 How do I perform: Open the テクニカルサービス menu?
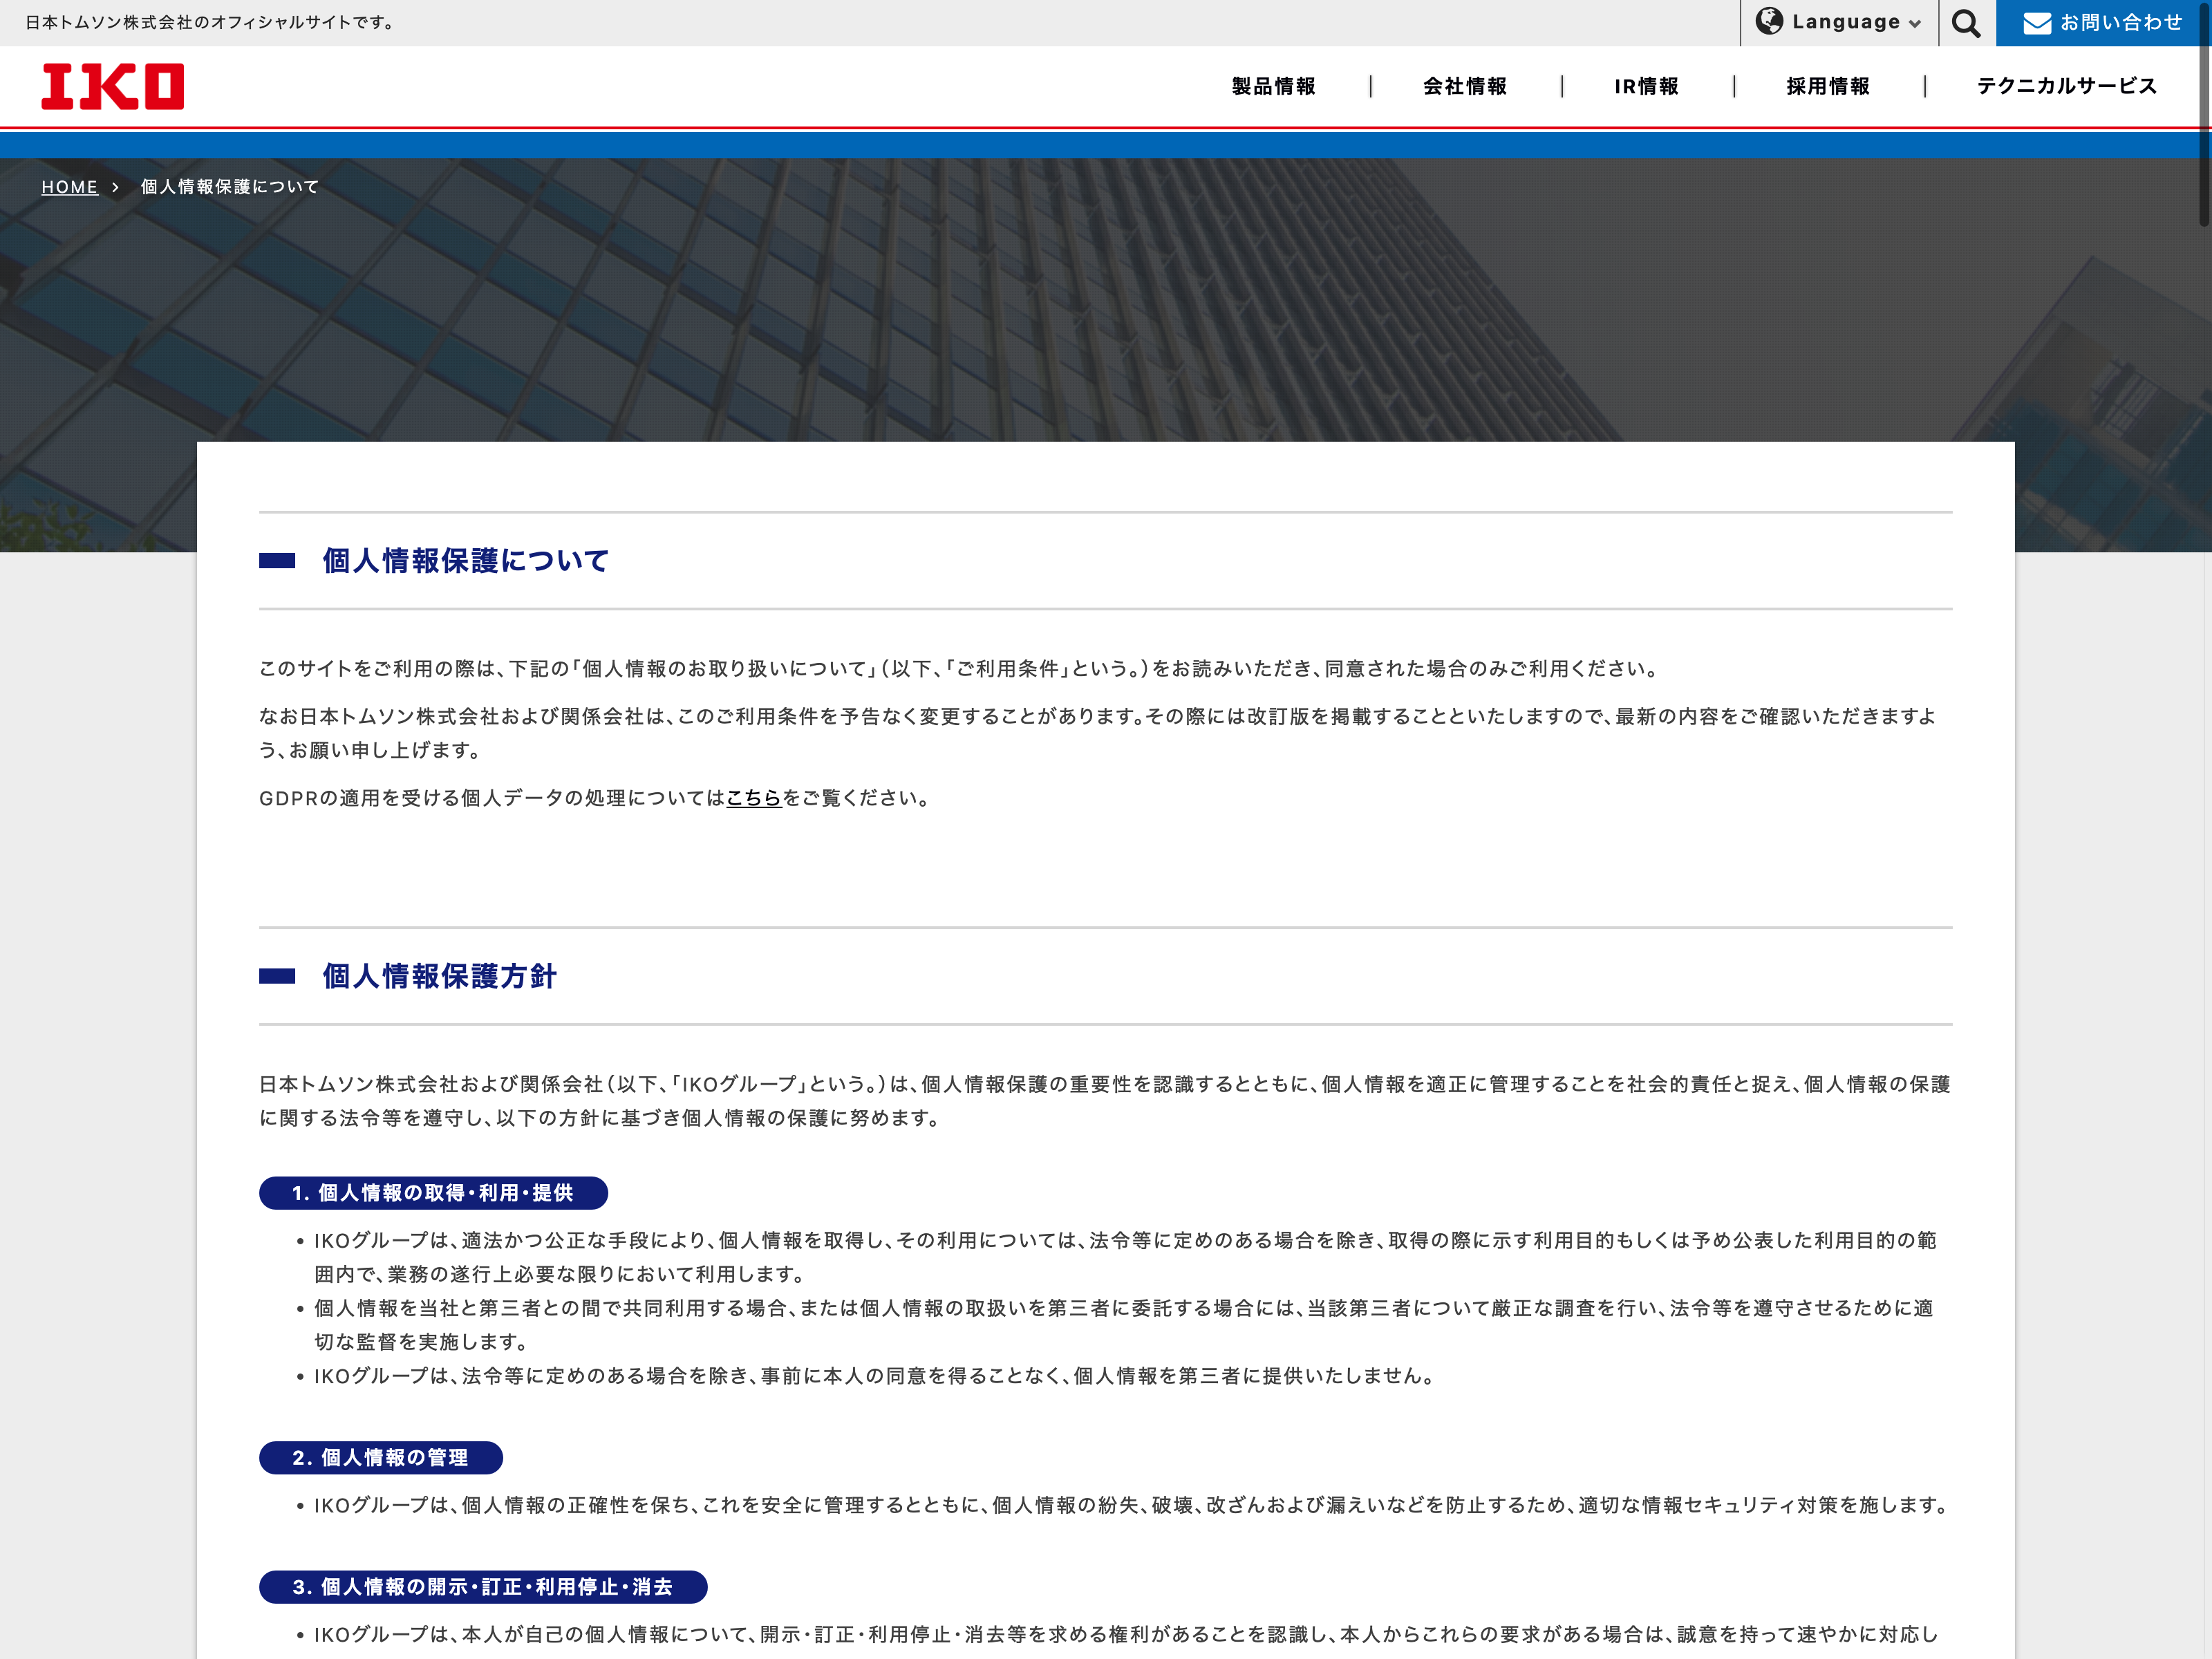[2066, 86]
